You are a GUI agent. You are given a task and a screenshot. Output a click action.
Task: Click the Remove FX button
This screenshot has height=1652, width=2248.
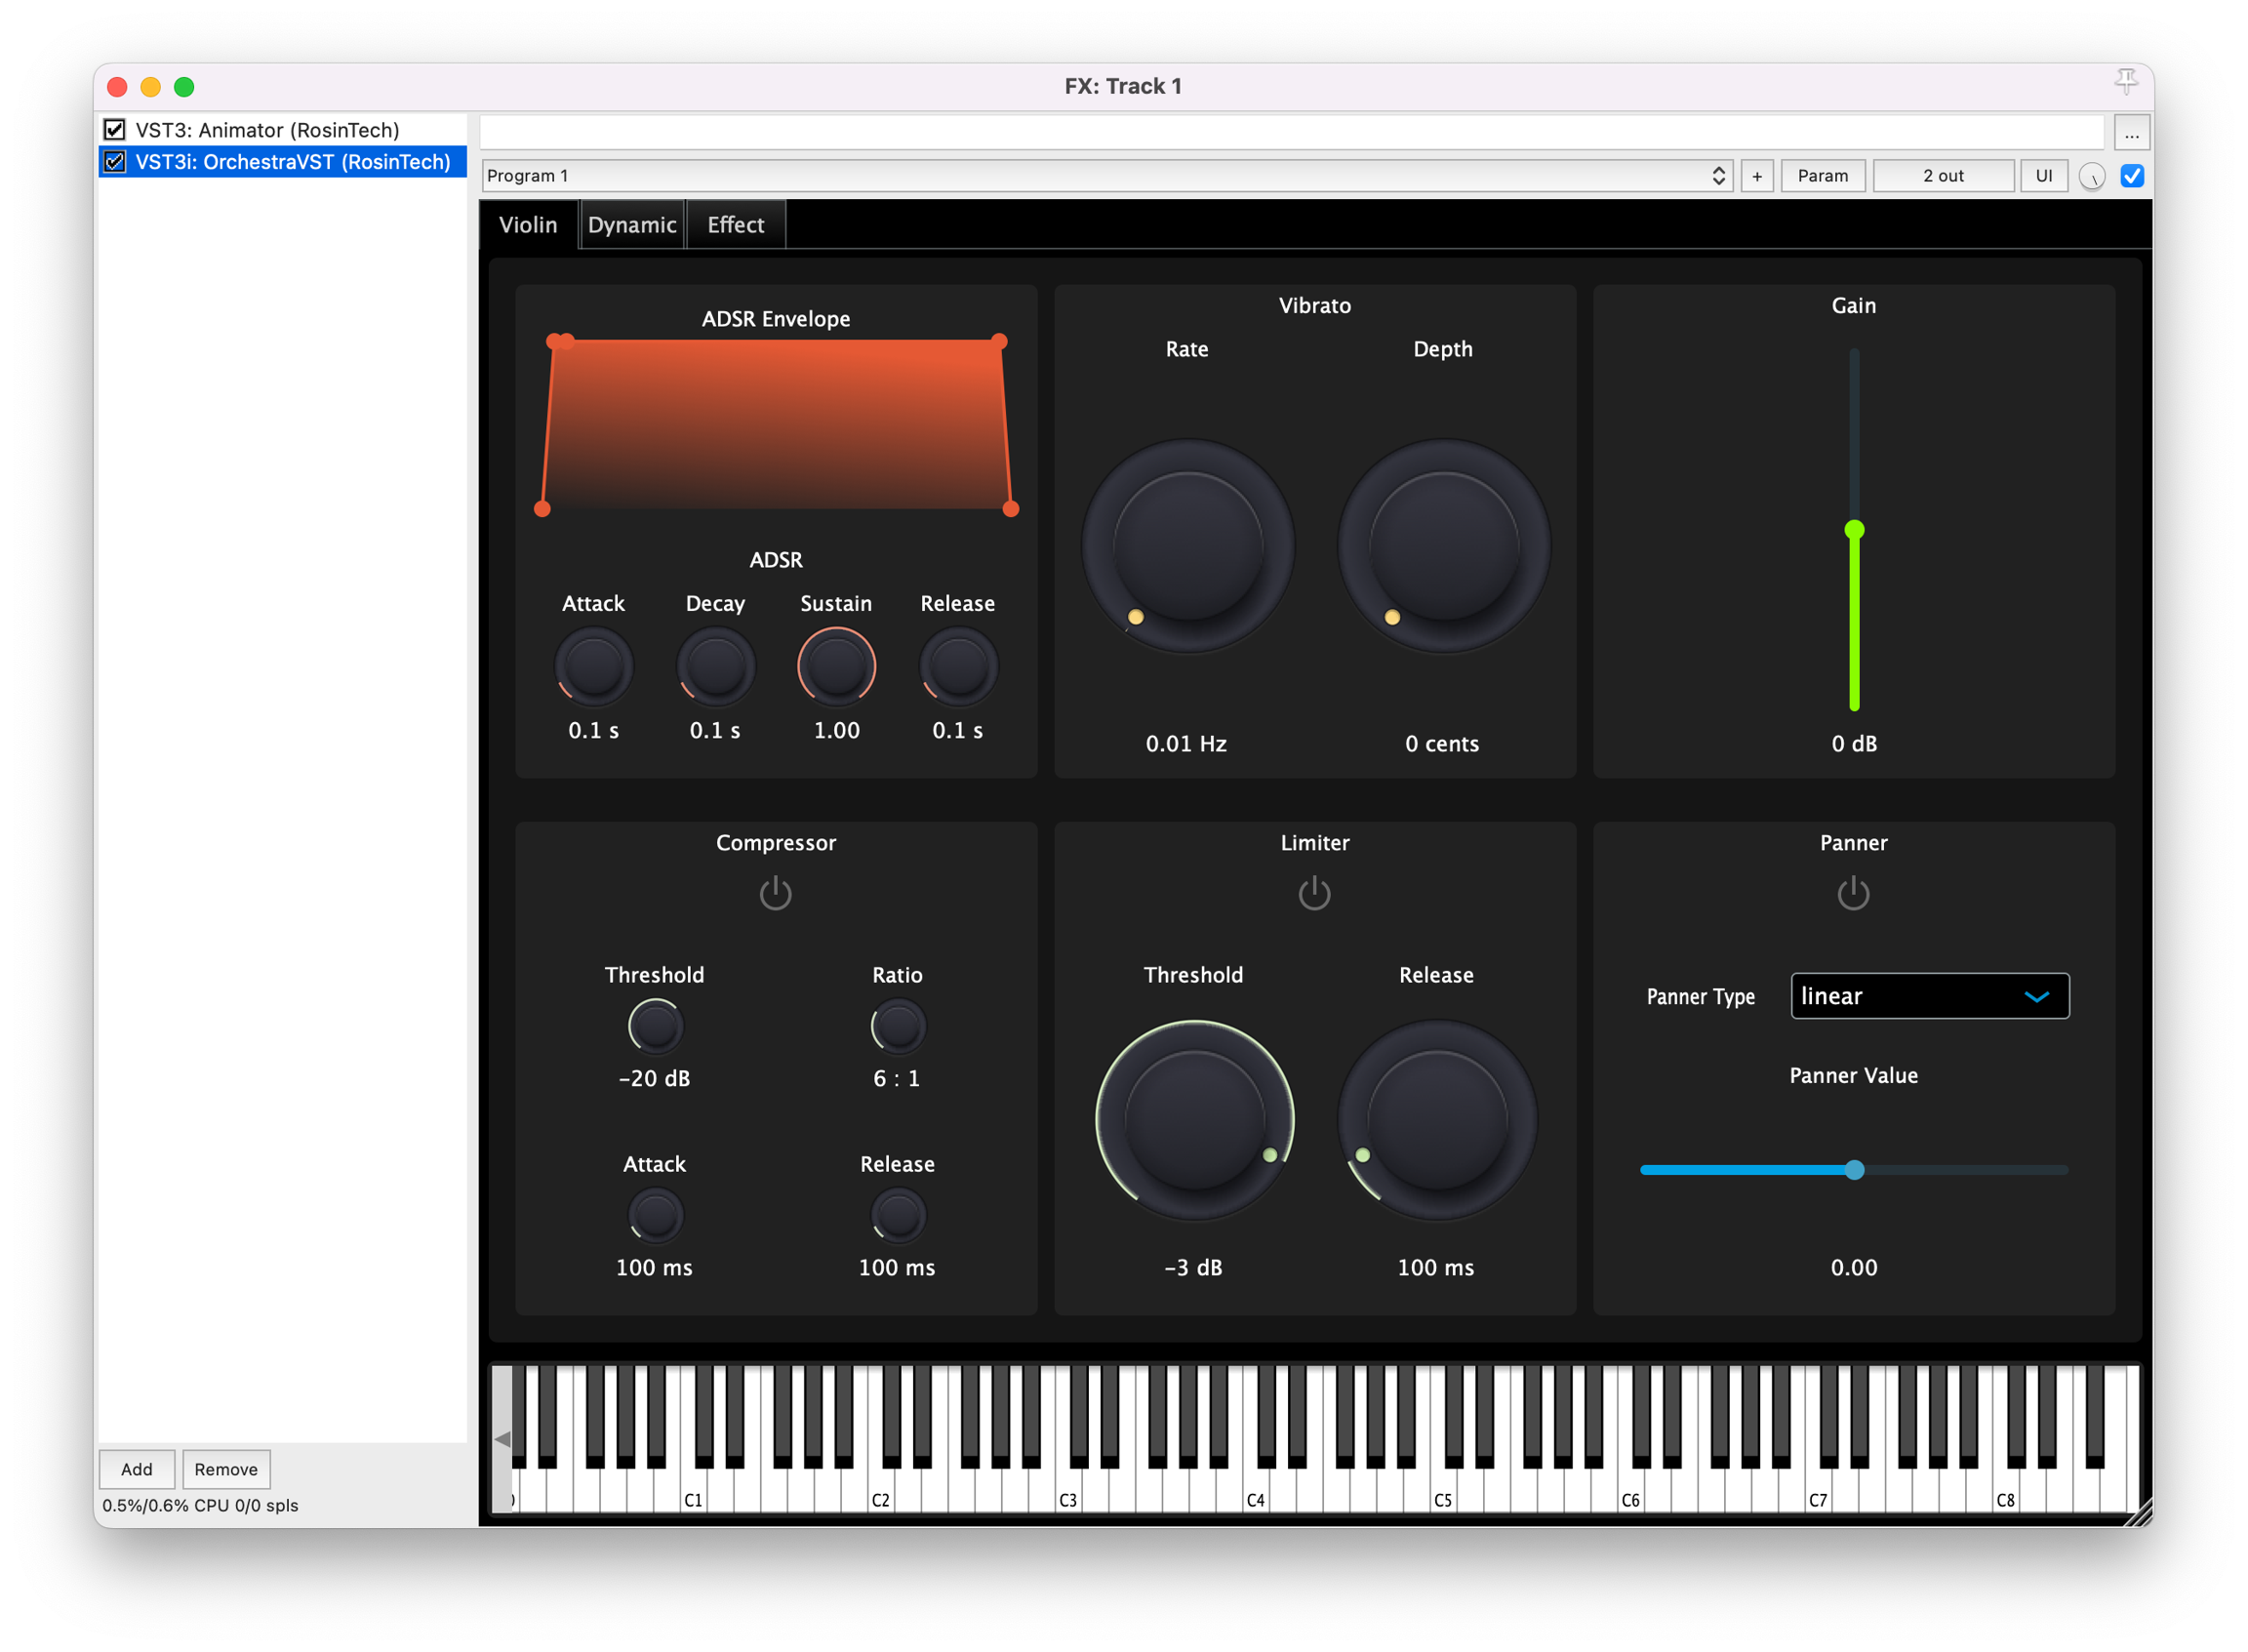[x=226, y=1469]
